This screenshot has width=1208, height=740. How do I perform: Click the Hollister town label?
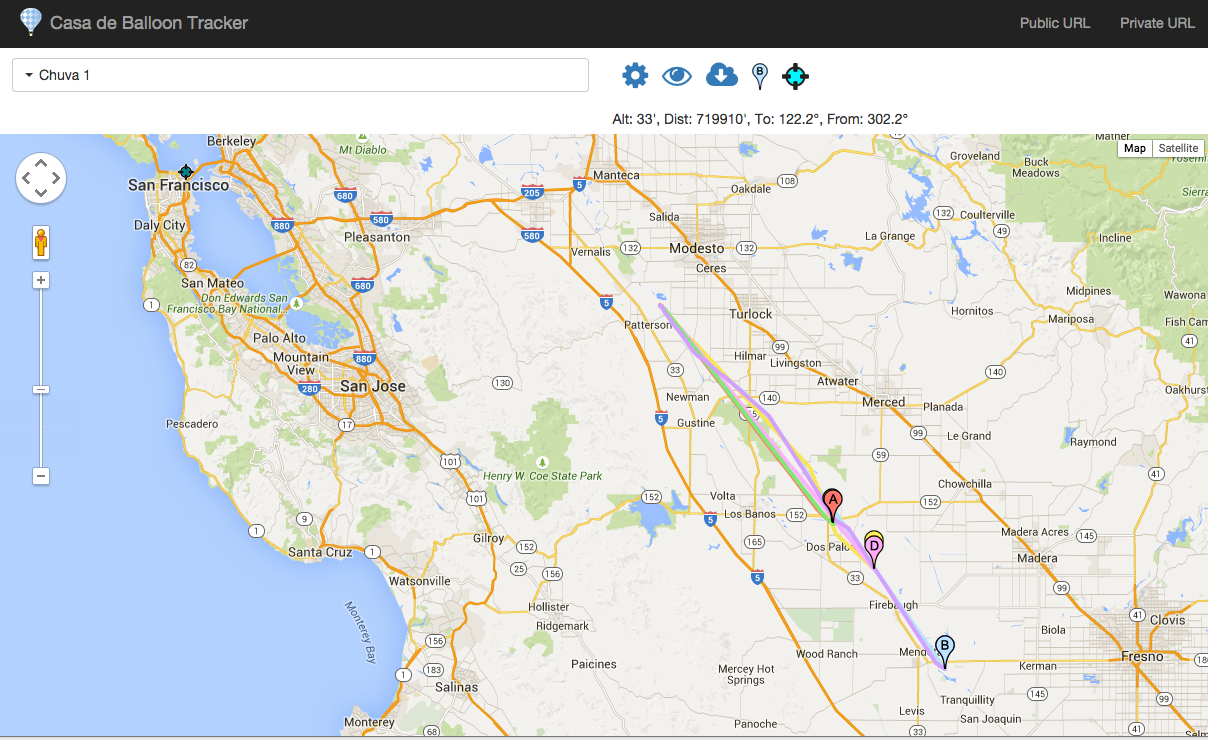(549, 607)
